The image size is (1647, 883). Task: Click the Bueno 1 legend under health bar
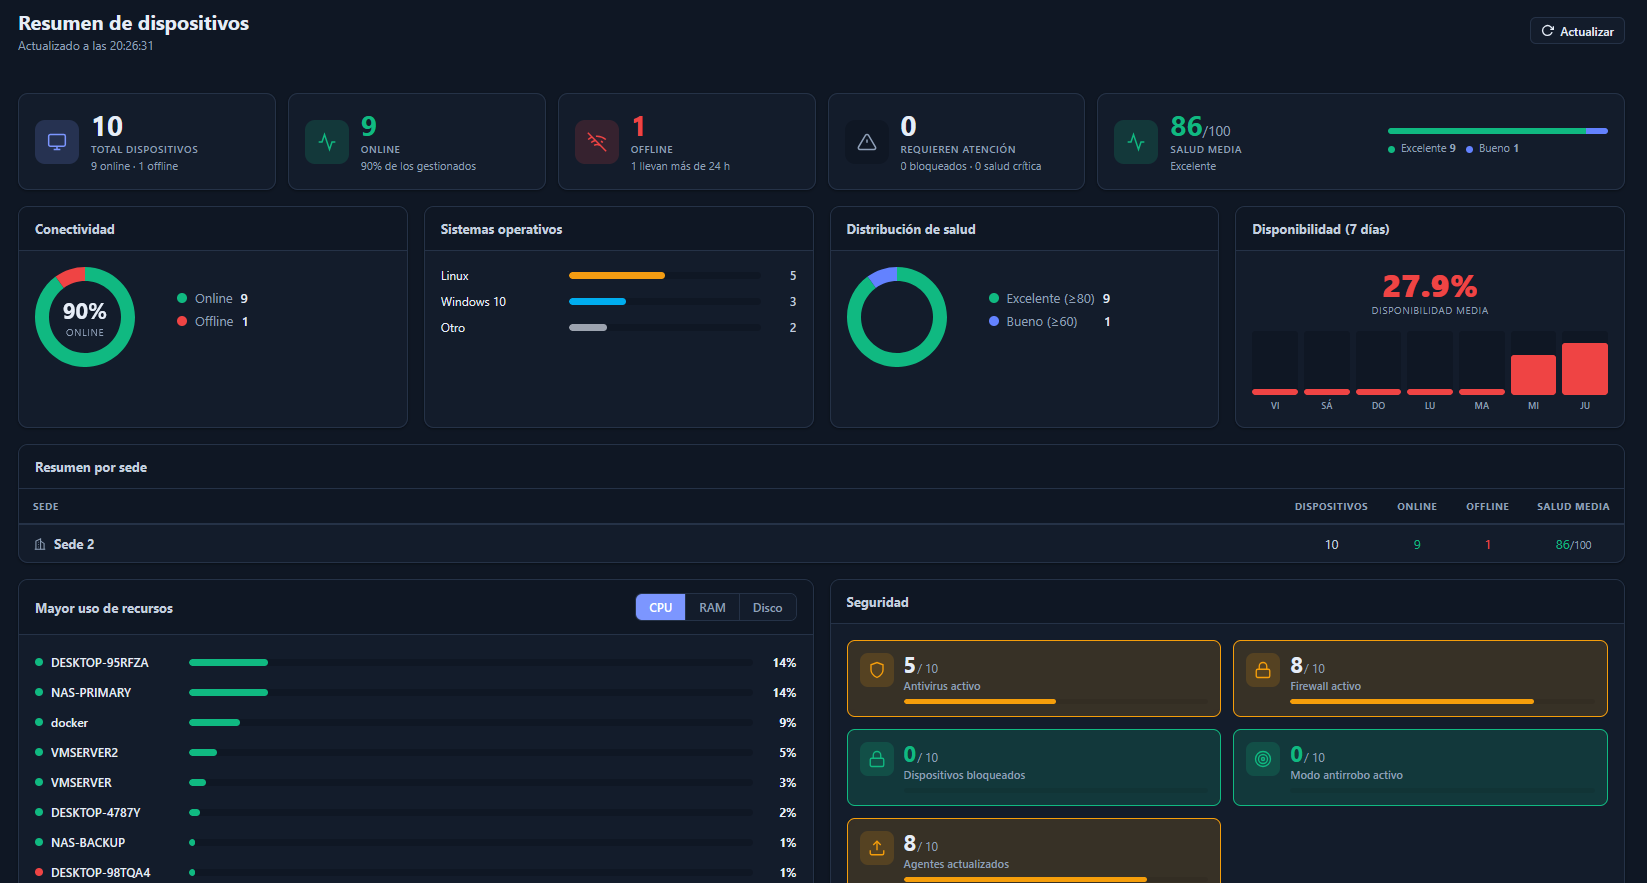(x=1493, y=148)
